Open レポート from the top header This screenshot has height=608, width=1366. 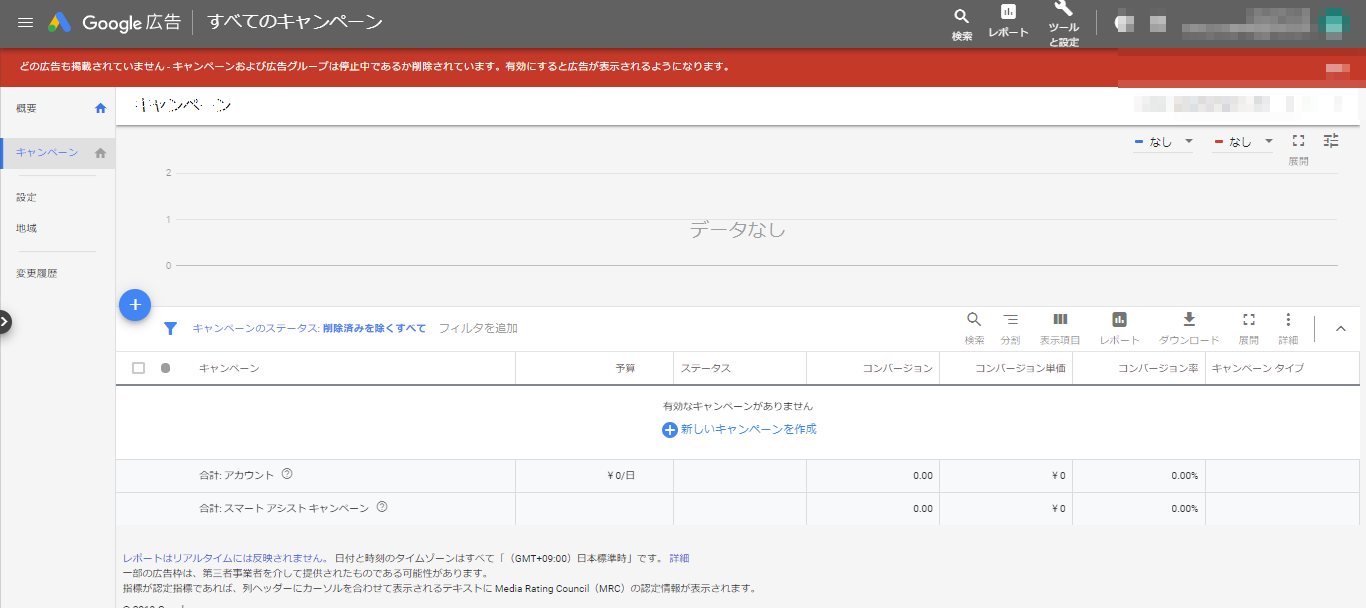click(x=1008, y=21)
